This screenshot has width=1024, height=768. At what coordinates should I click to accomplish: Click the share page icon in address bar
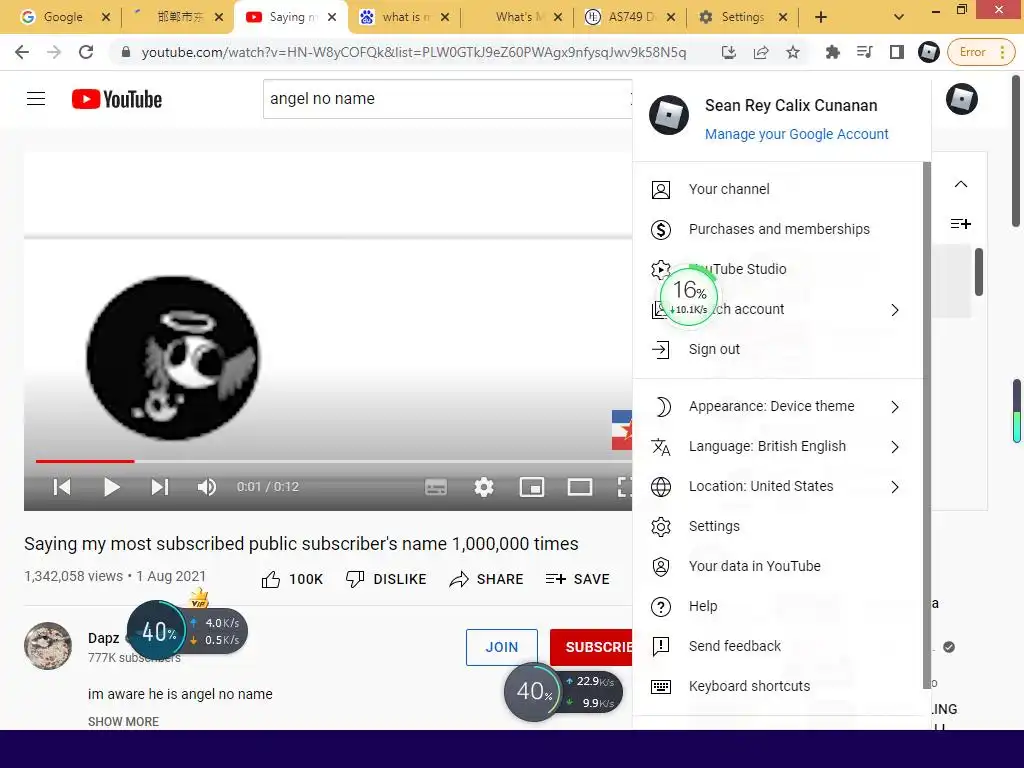click(x=761, y=52)
